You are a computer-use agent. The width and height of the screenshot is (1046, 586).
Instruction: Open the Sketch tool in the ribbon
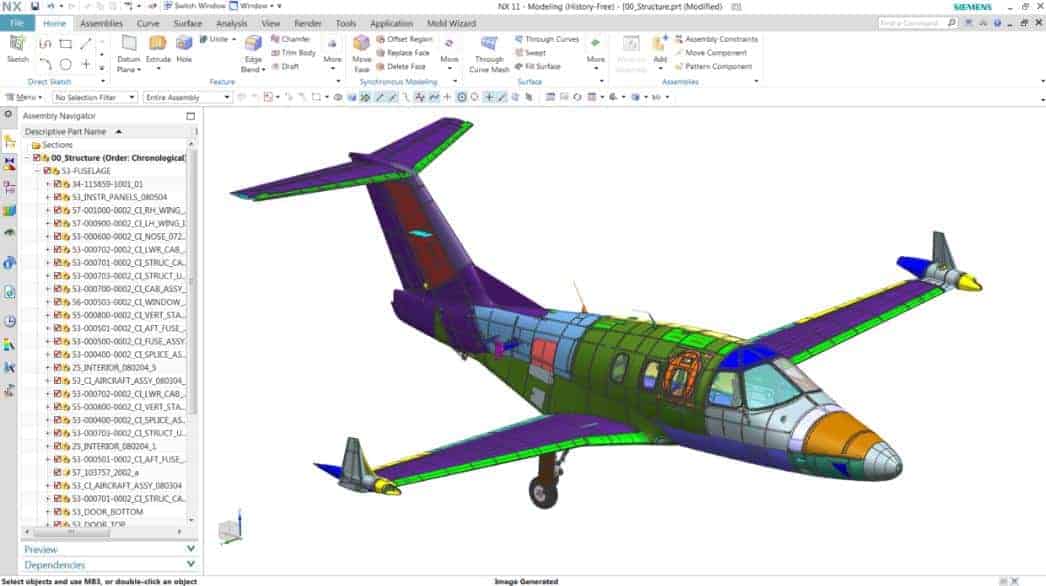click(17, 47)
